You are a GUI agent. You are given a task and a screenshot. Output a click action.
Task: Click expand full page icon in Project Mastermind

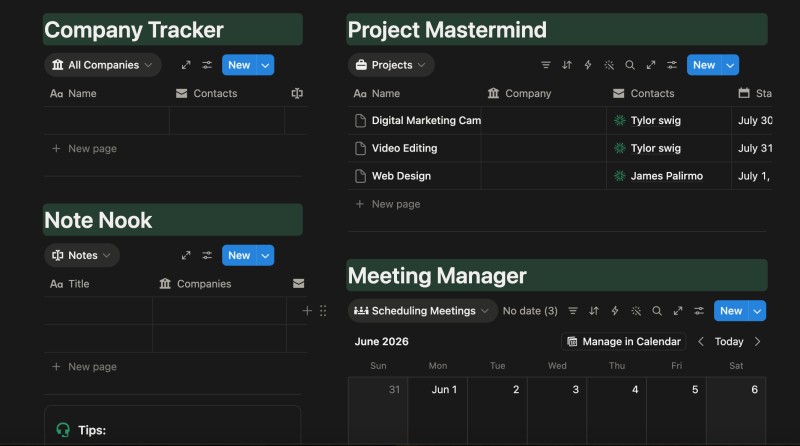pyautogui.click(x=651, y=65)
